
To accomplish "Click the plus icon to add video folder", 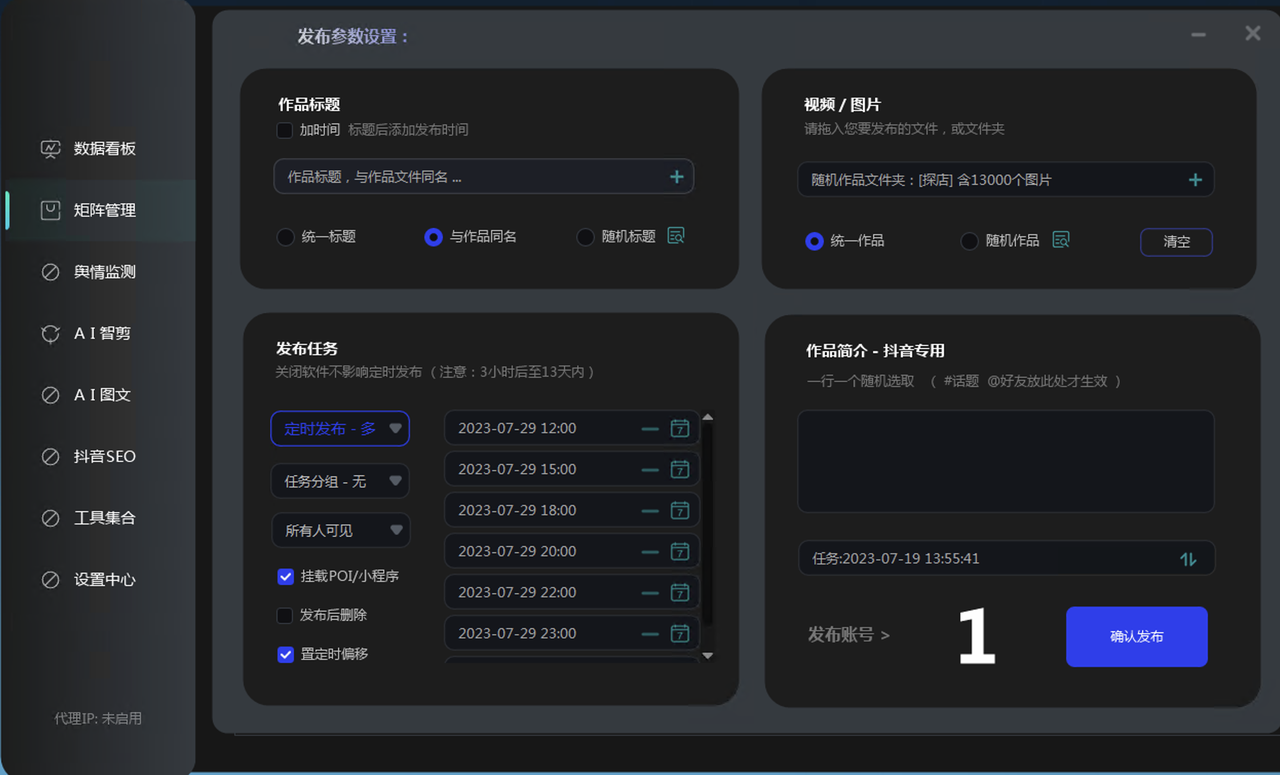I will (1195, 180).
